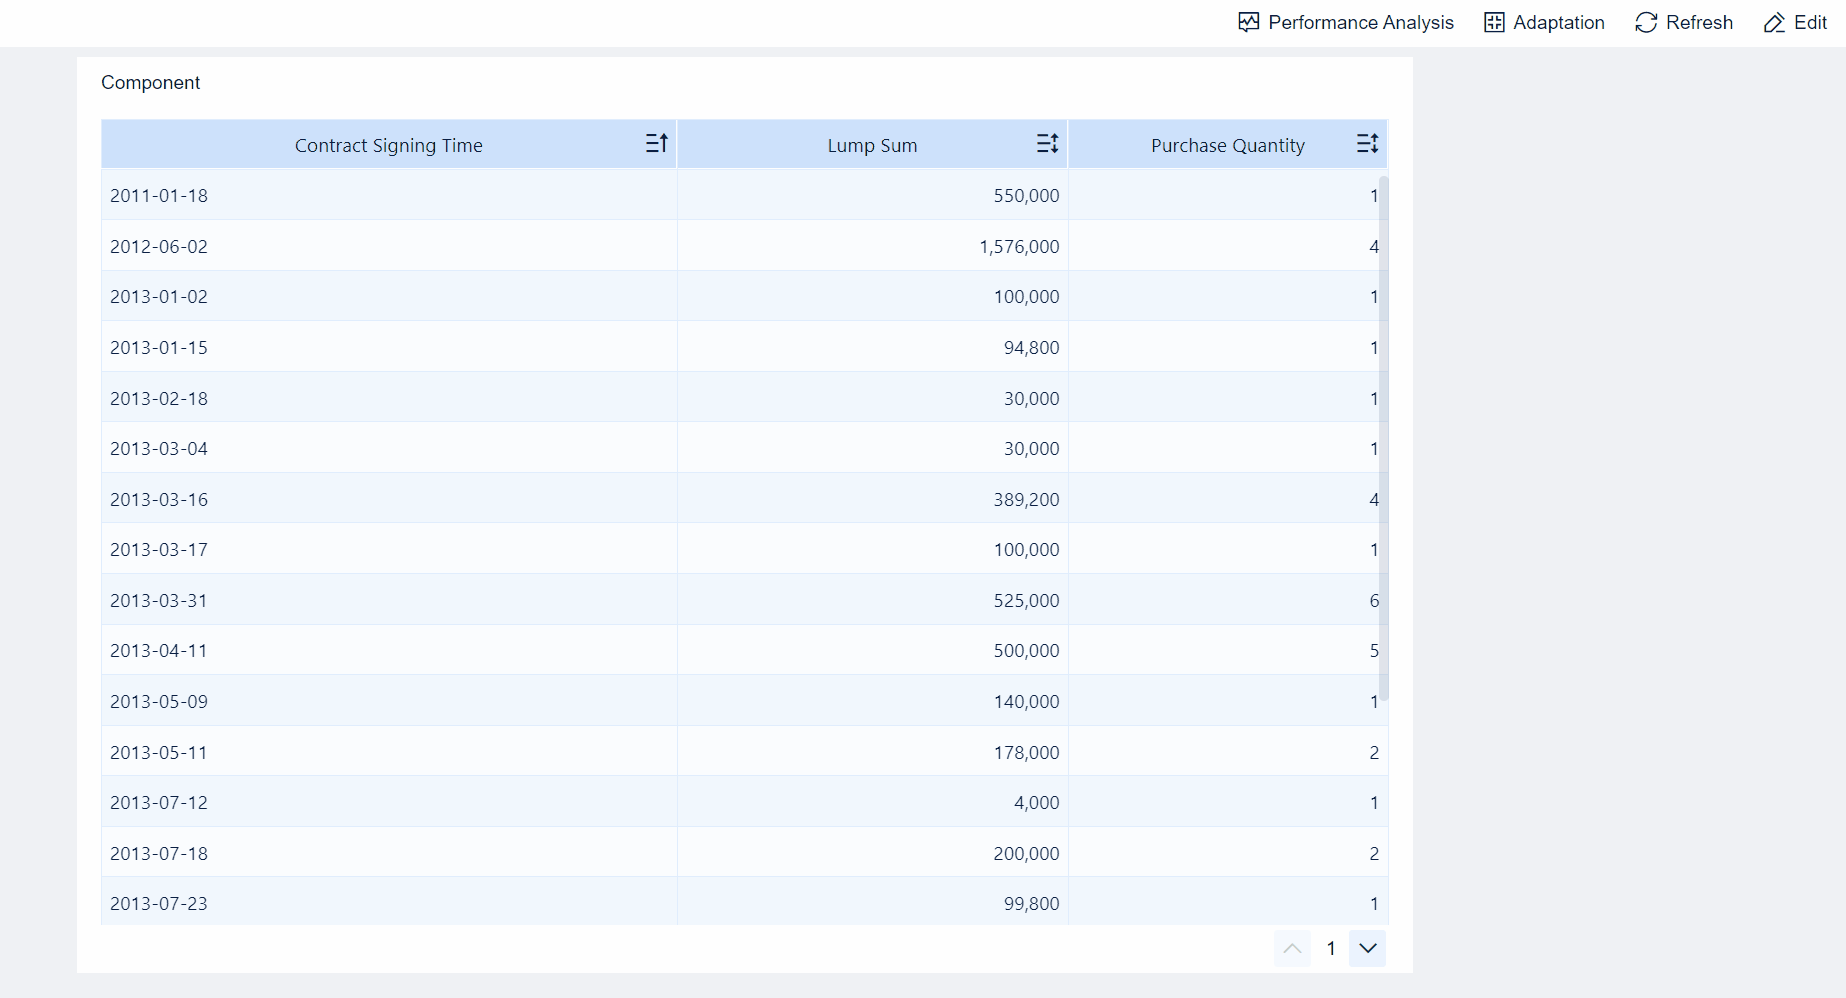This screenshot has width=1846, height=998.
Task: Sort by Contract Signing Time icon
Action: (x=657, y=144)
